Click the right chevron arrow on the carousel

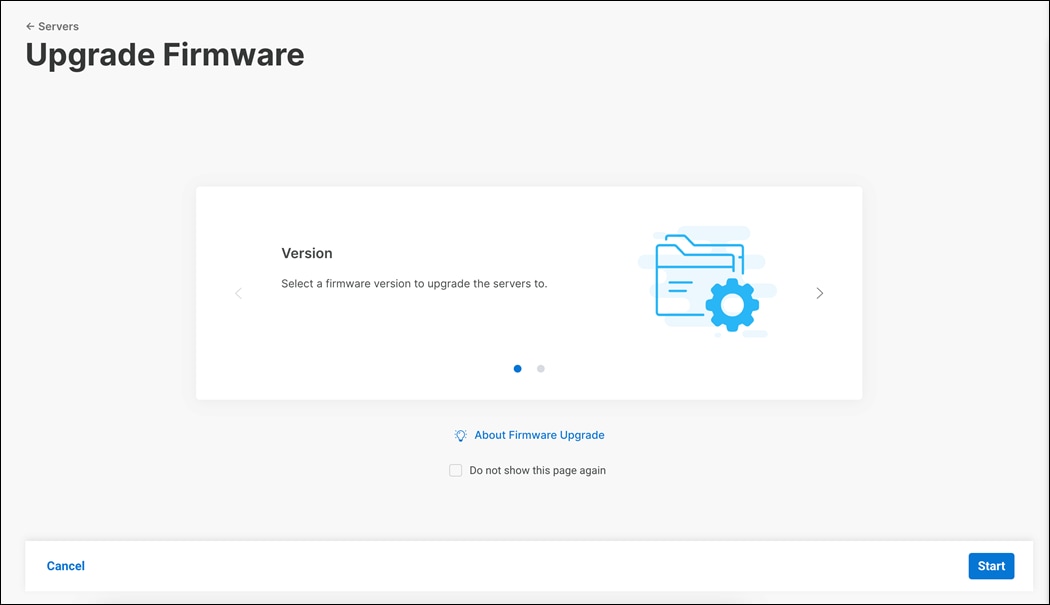tap(819, 292)
